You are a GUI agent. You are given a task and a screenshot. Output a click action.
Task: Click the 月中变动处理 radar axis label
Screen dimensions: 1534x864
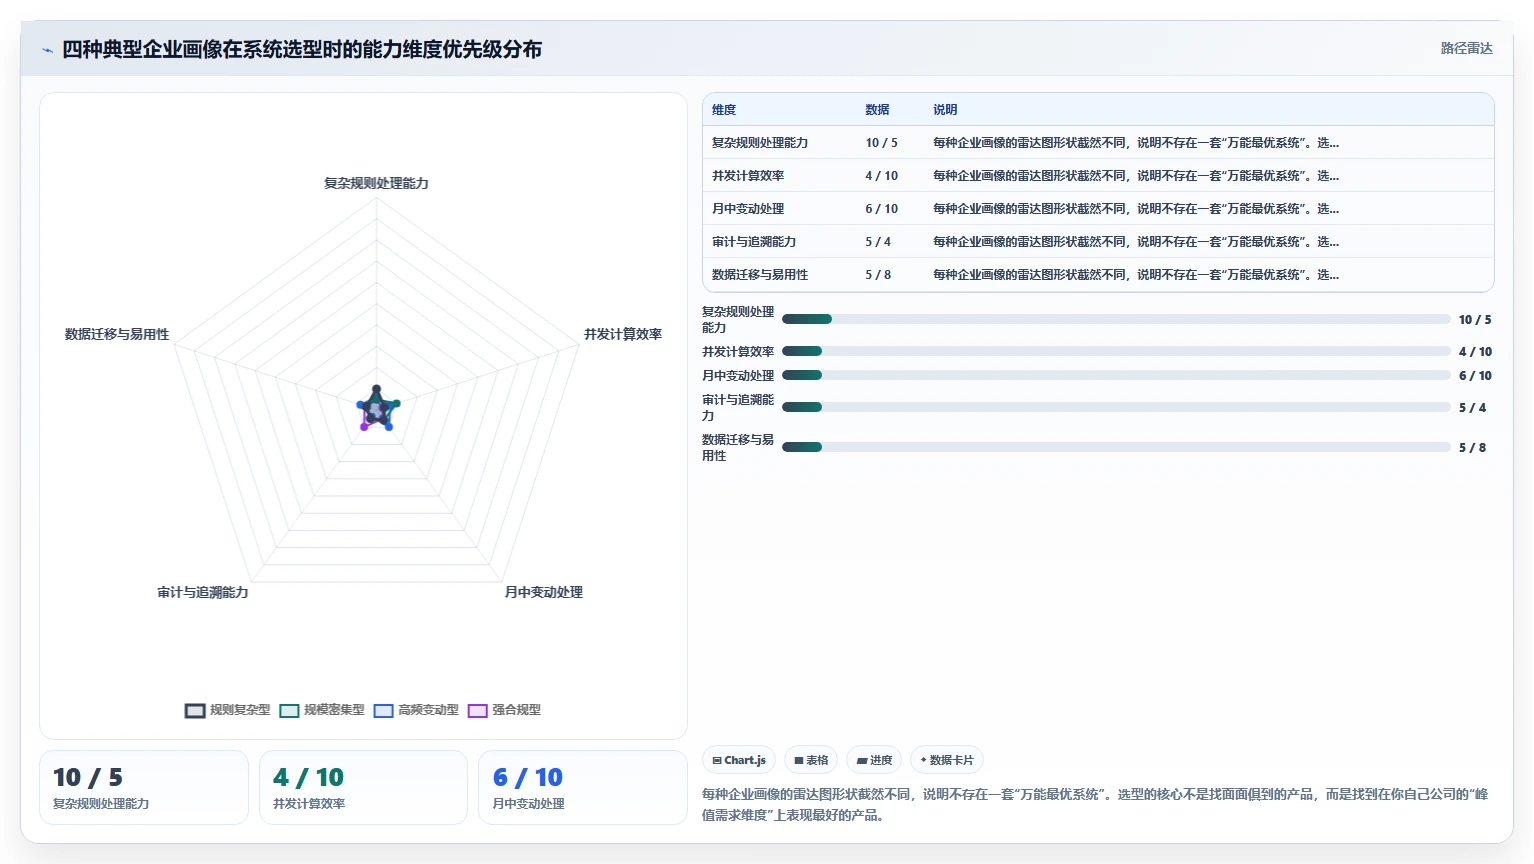(544, 592)
